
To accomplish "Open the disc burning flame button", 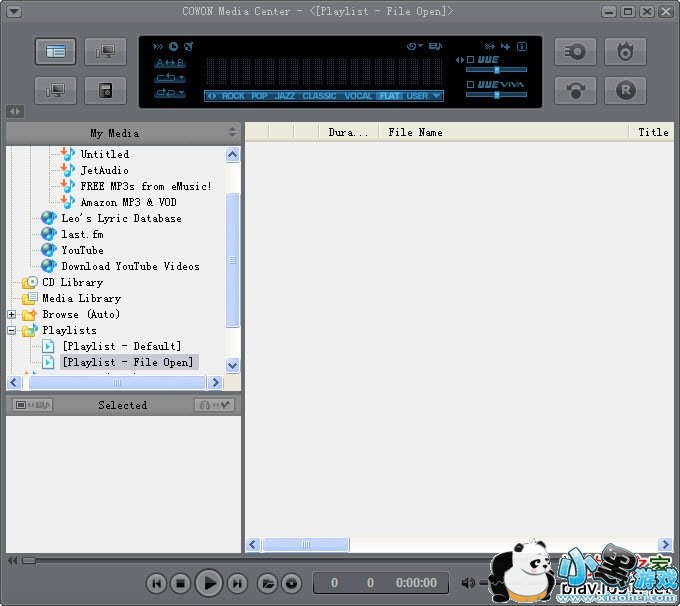I will point(625,52).
